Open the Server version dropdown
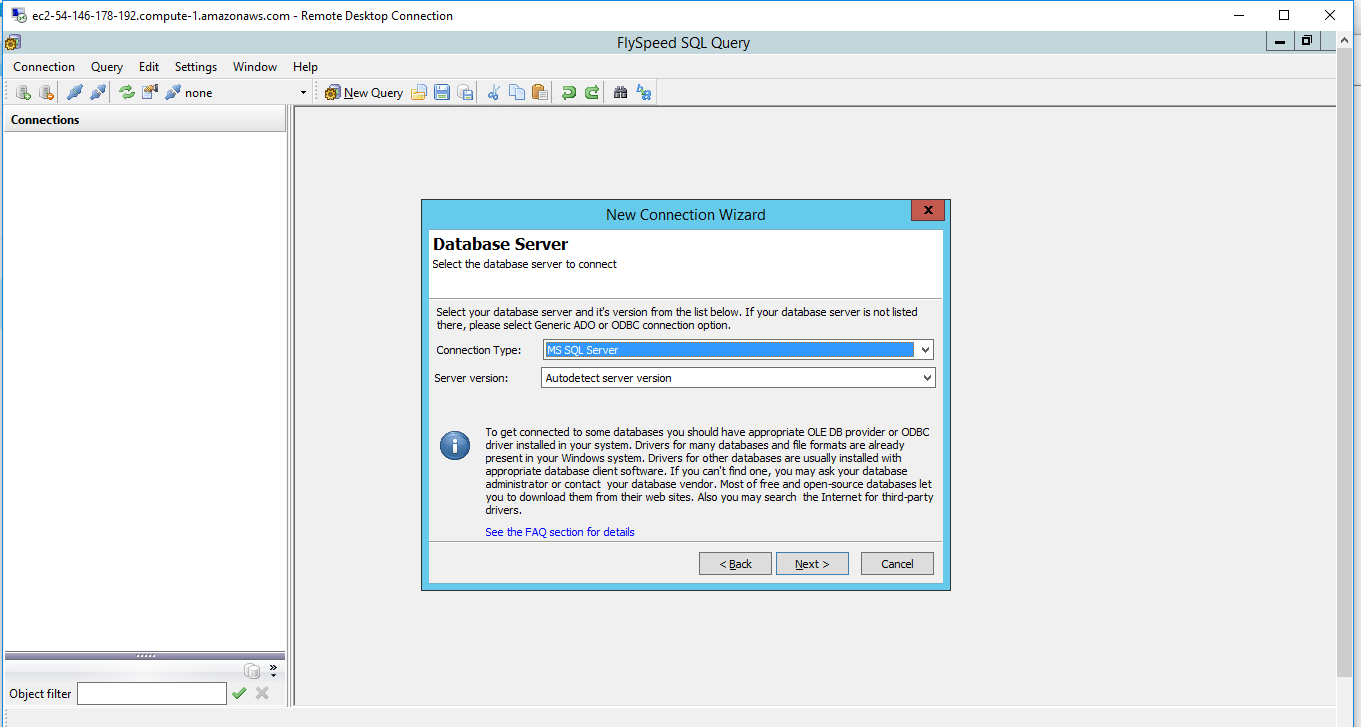Screen dimensions: 1361x727 pos(924,377)
